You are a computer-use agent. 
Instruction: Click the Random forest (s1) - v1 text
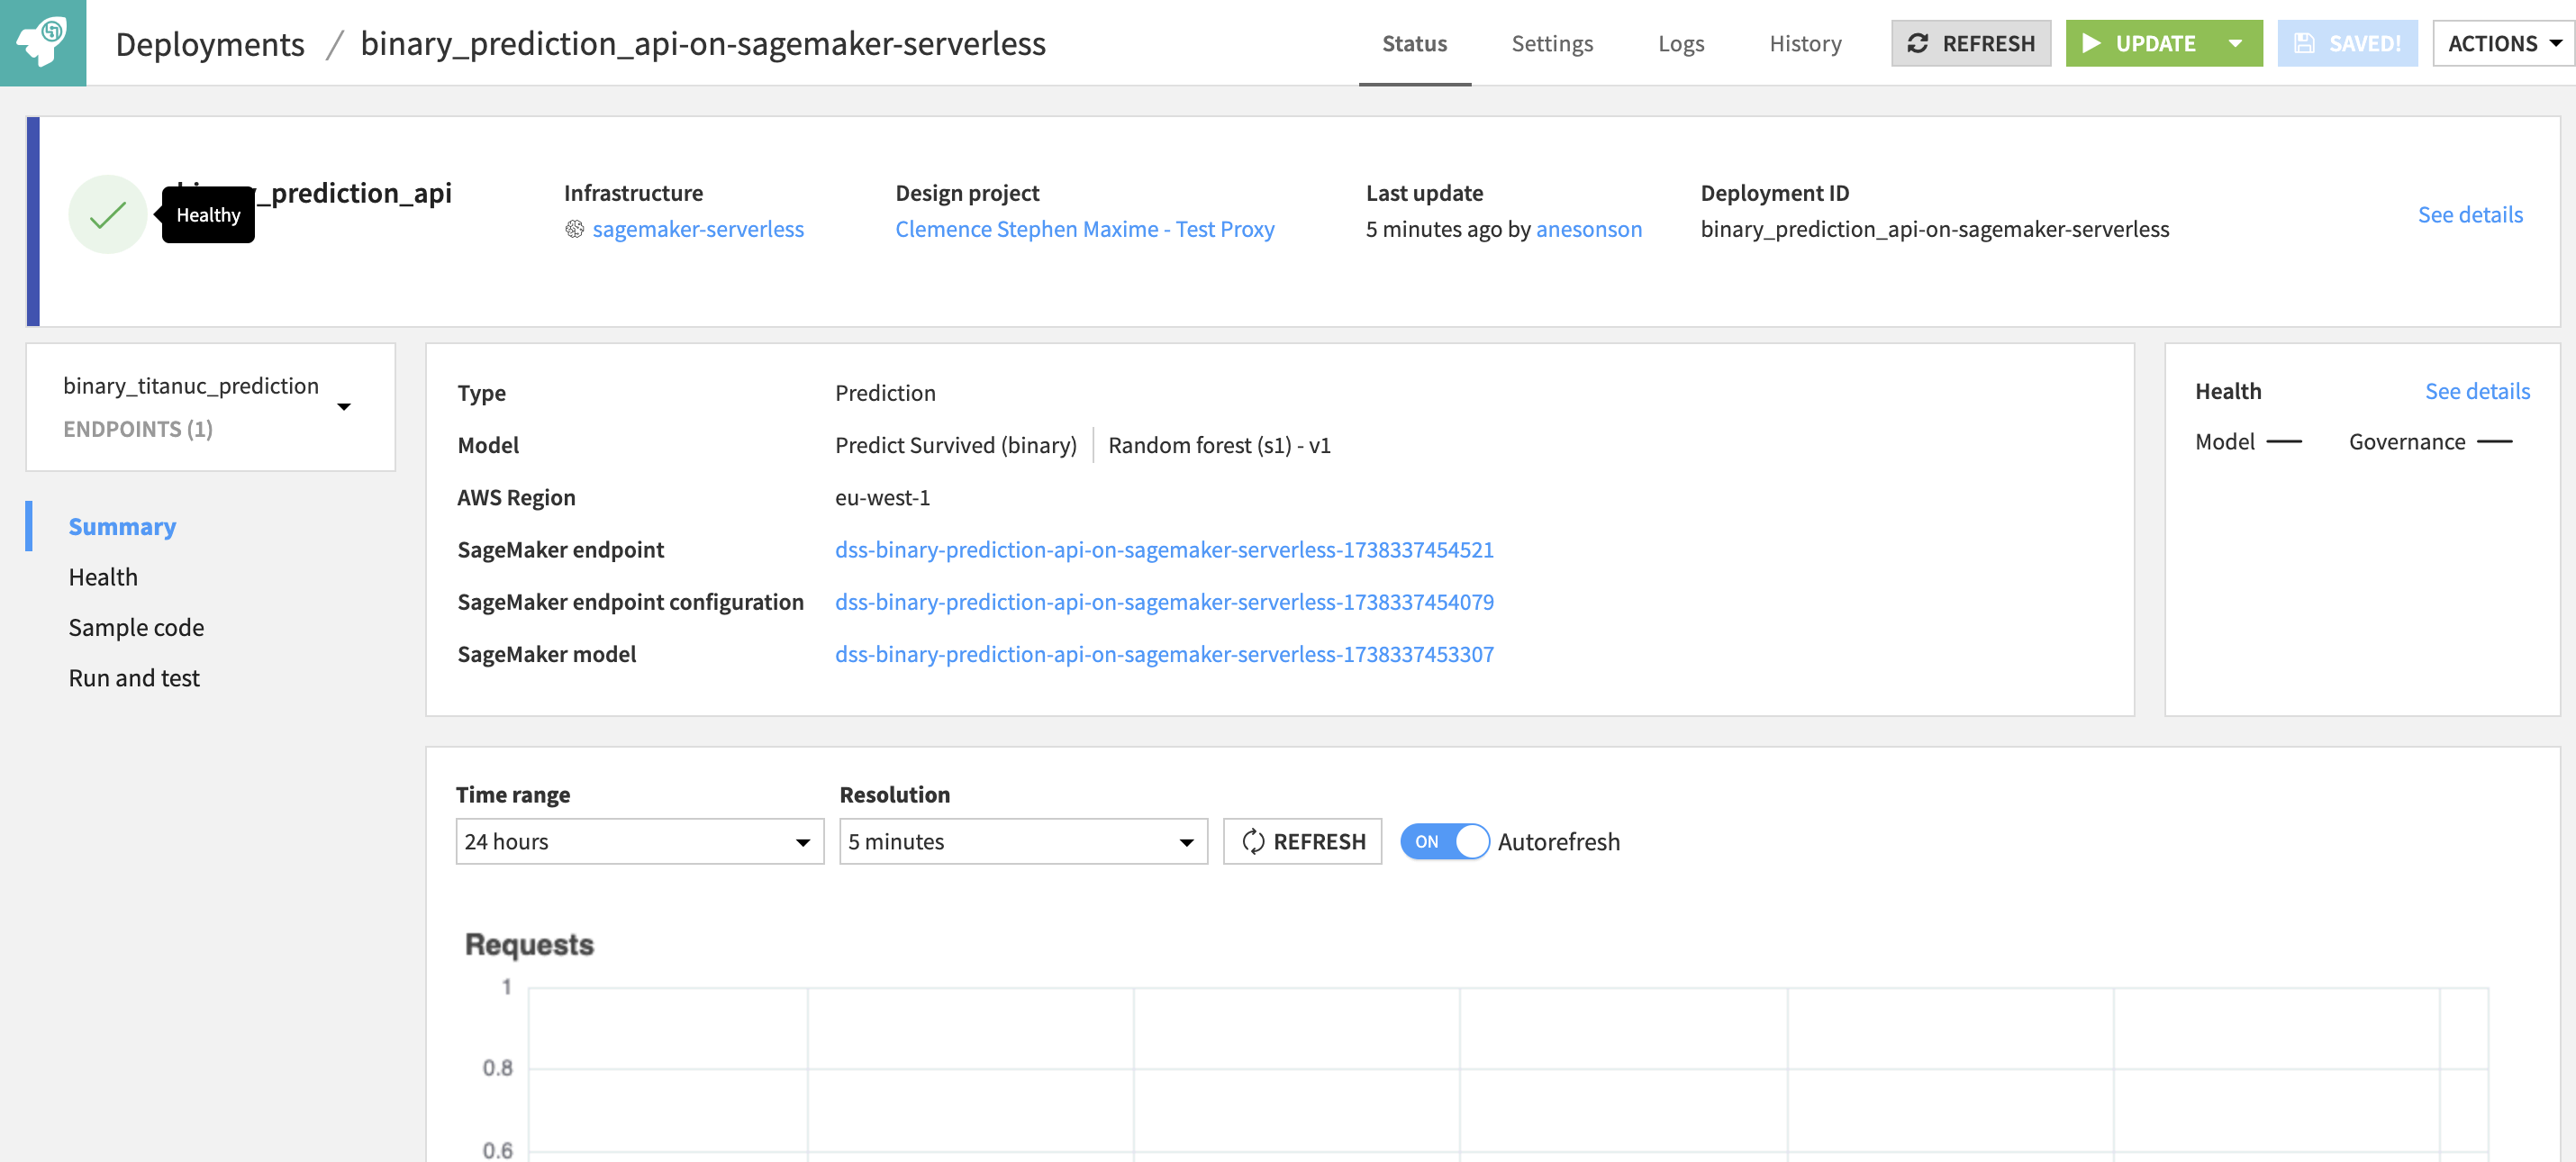1219,445
